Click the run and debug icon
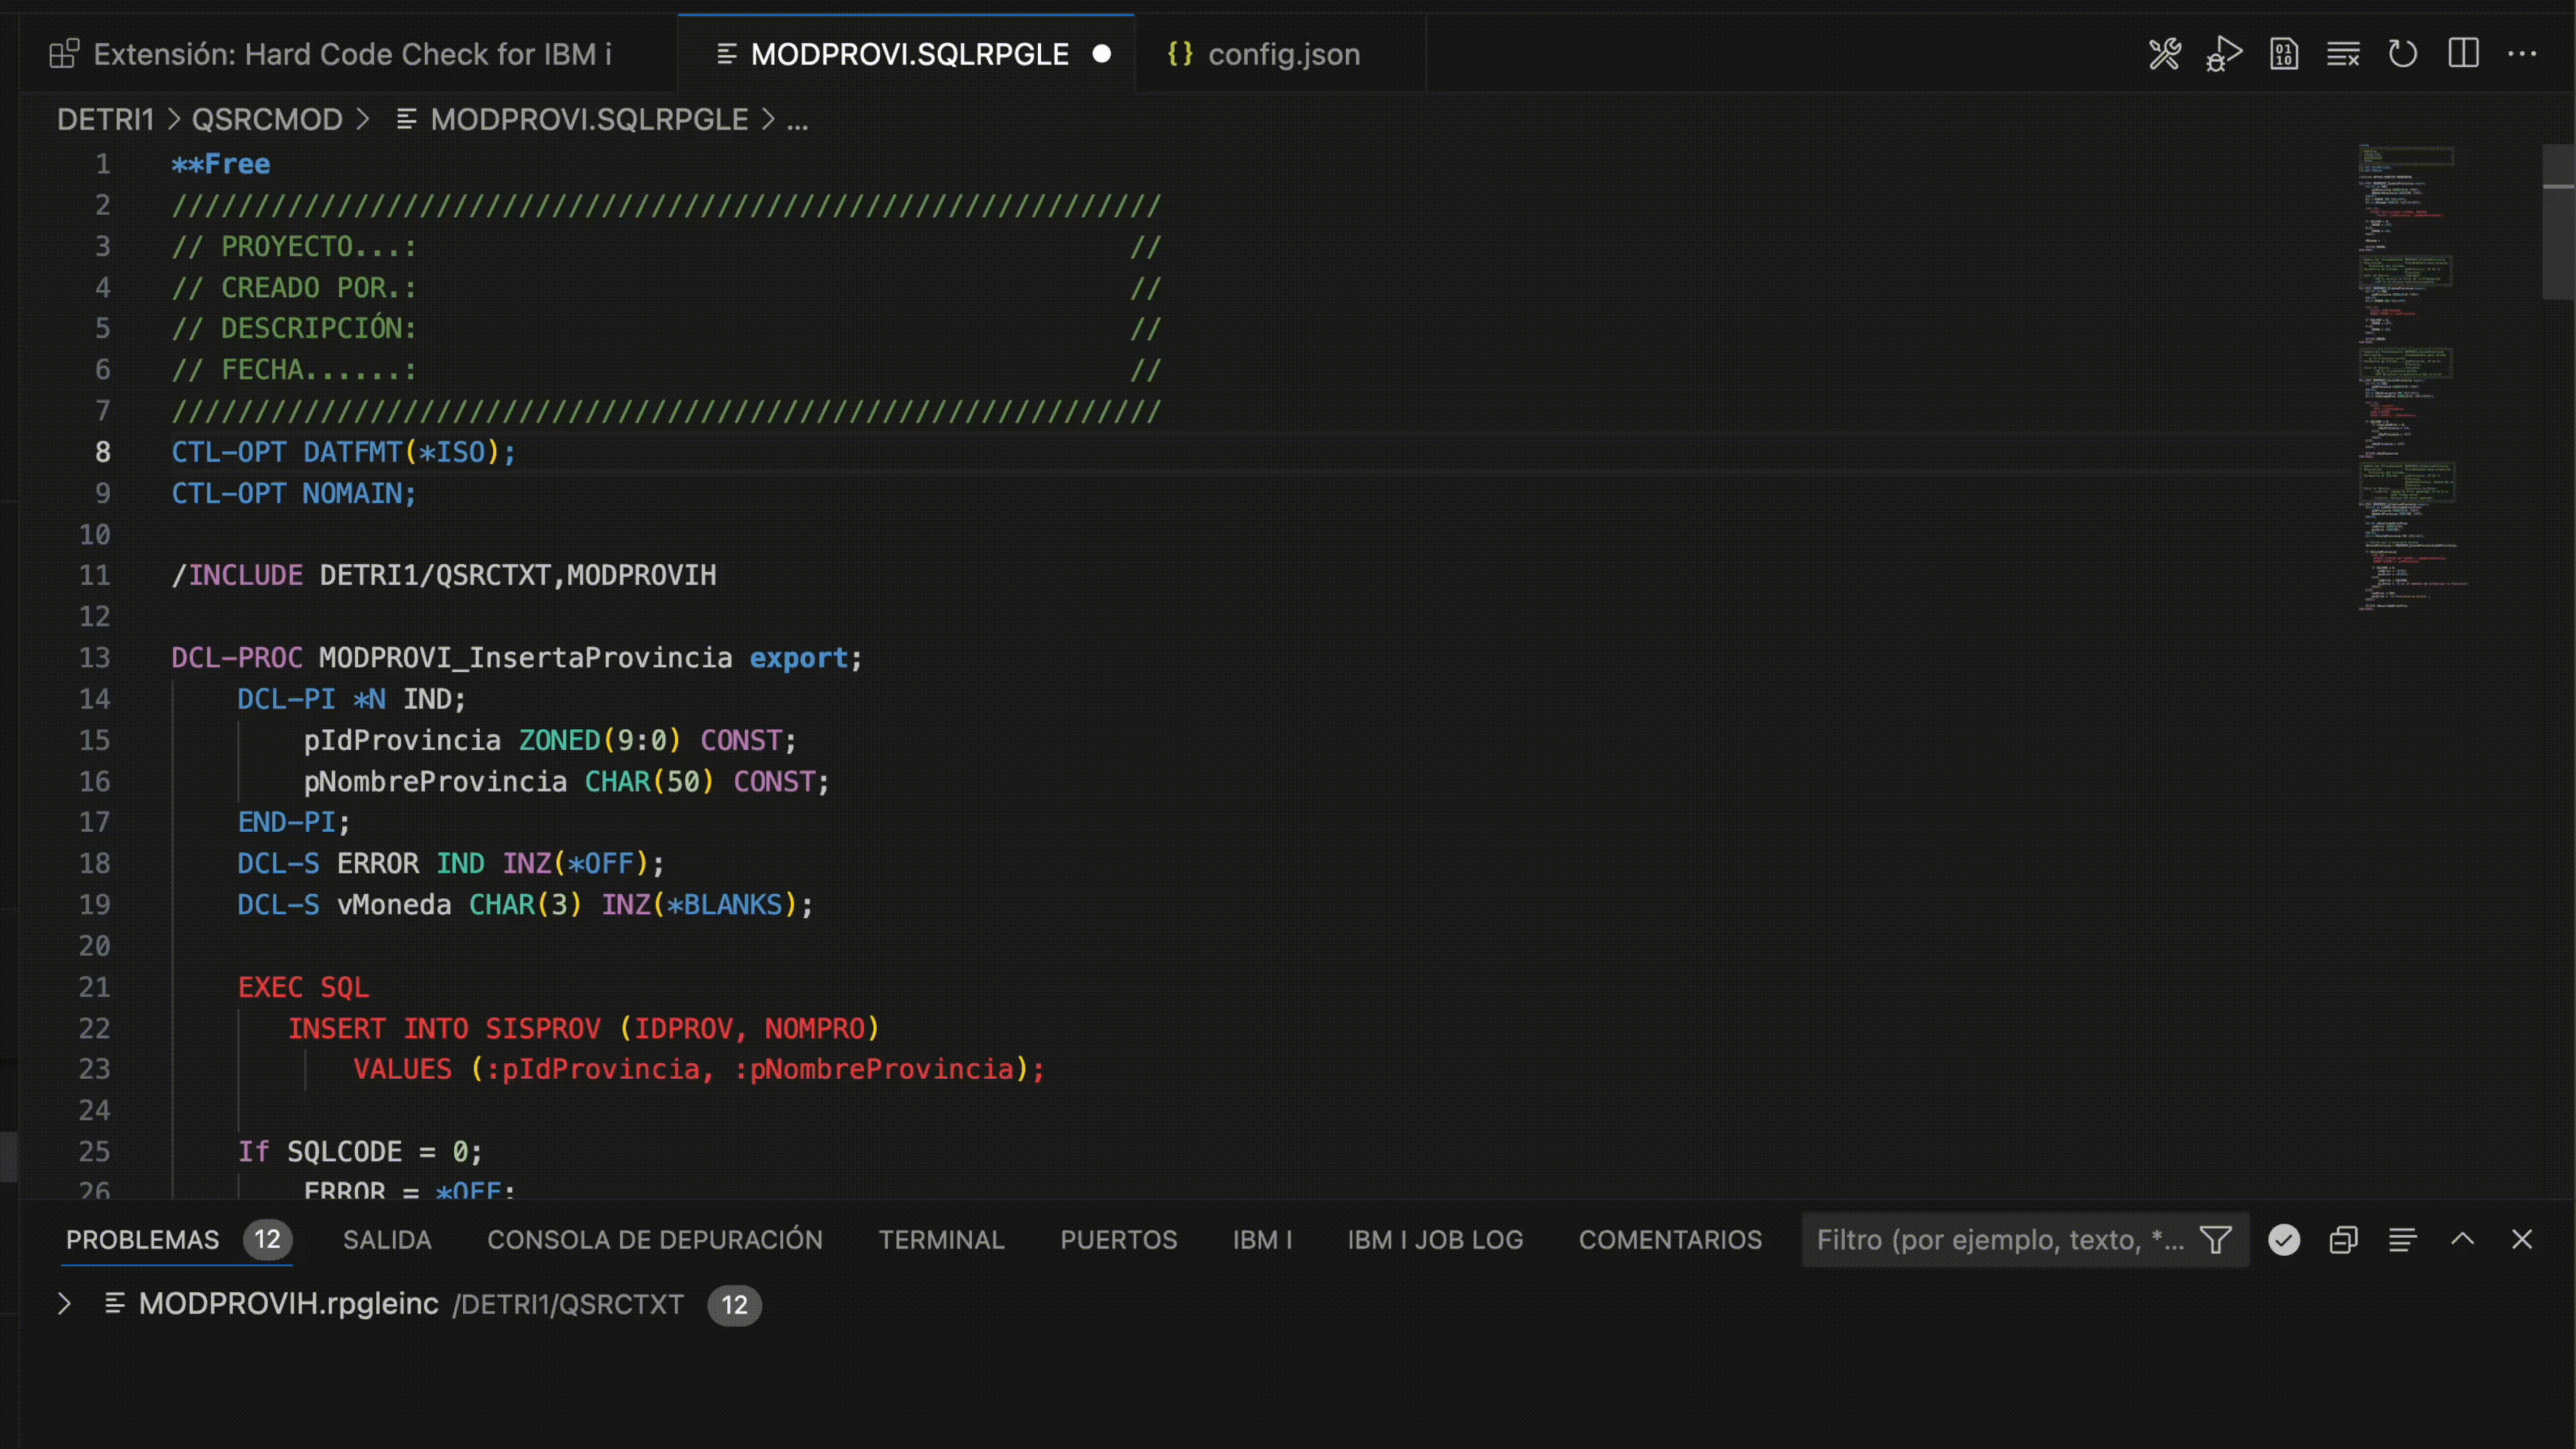This screenshot has height=1449, width=2576. pyautogui.click(x=2224, y=54)
